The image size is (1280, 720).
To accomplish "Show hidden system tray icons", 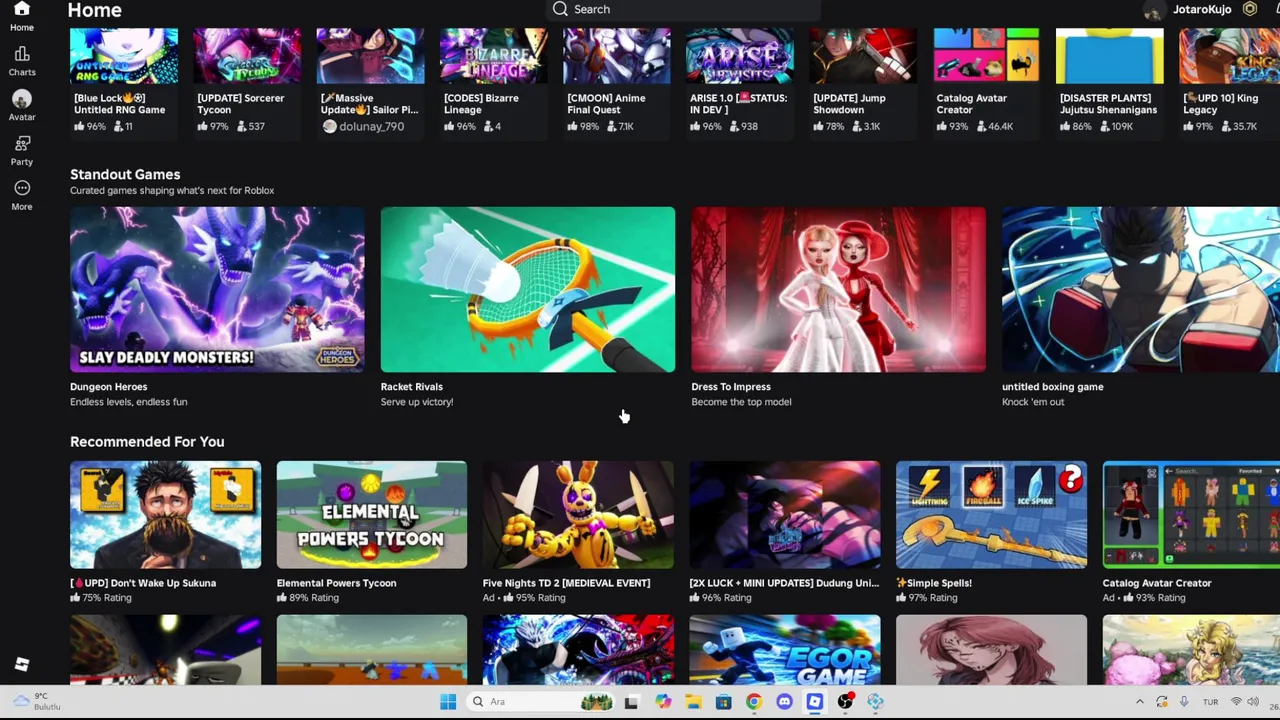I will click(1139, 702).
